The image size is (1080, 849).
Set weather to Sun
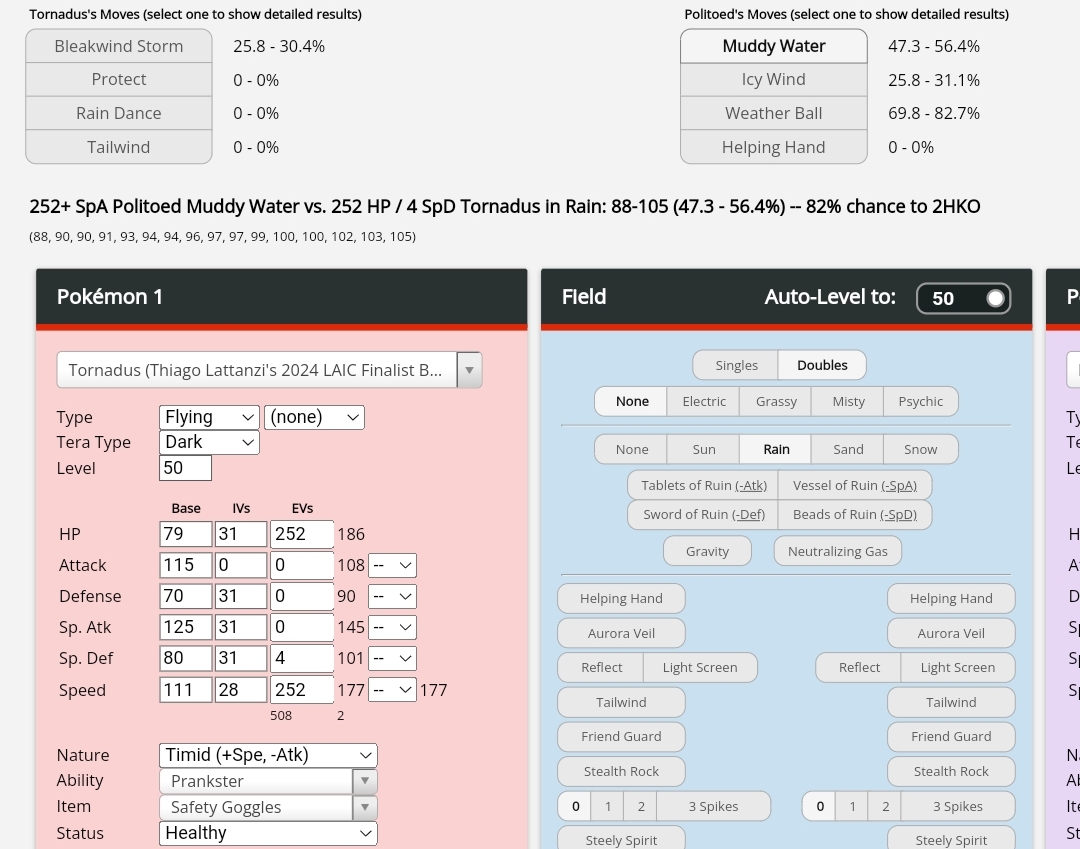coord(703,449)
